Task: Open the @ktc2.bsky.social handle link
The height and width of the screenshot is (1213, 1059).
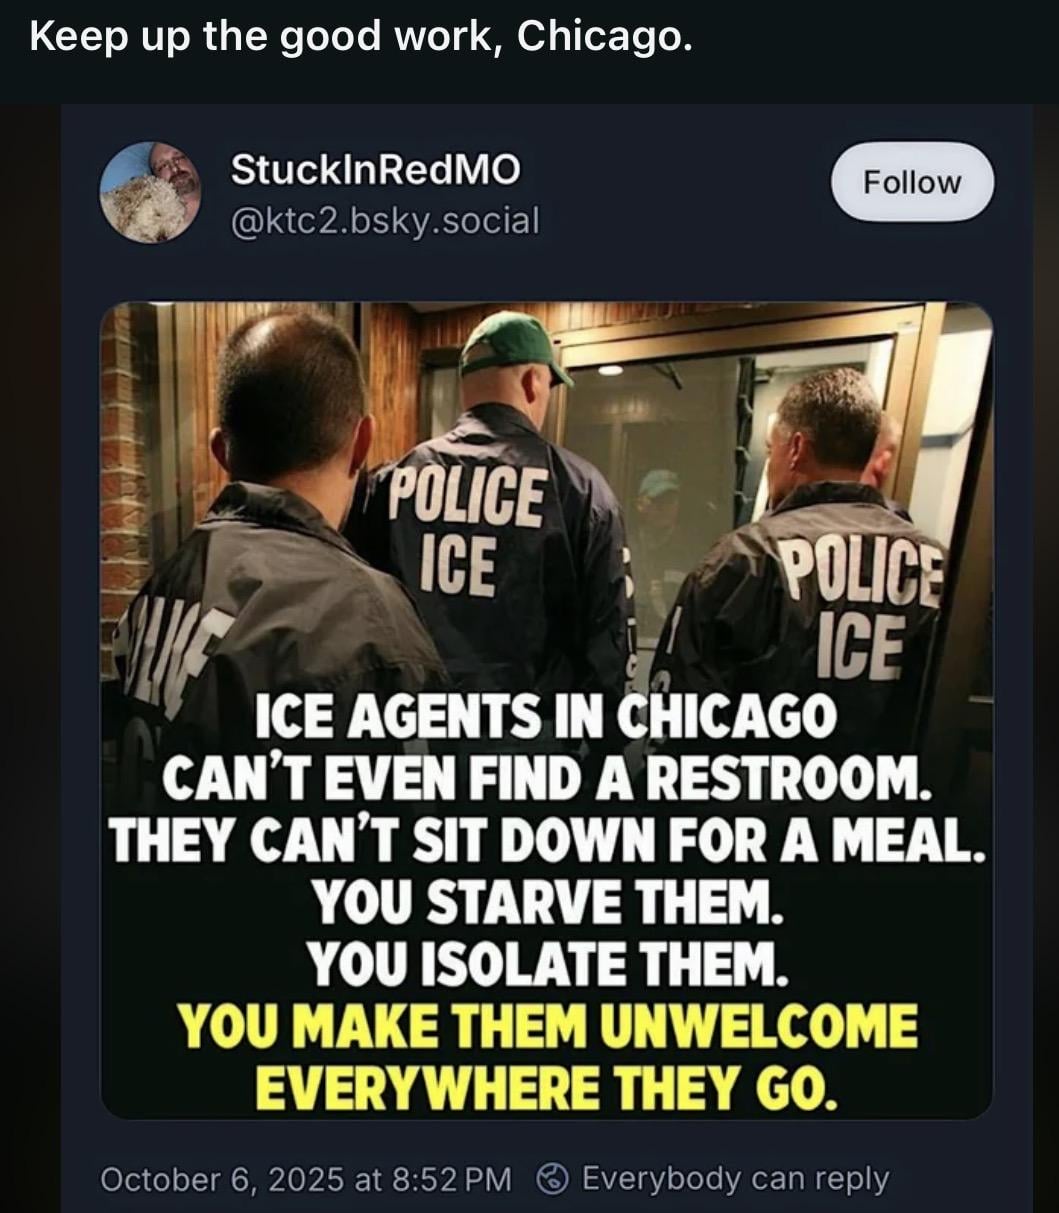Action: [384, 219]
